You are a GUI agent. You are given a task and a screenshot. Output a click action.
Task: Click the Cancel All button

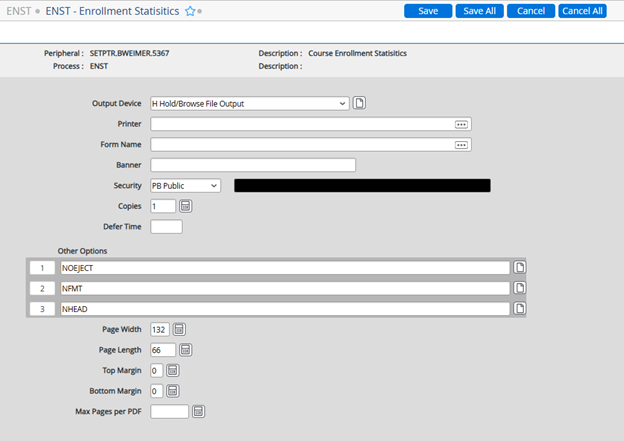tap(582, 11)
